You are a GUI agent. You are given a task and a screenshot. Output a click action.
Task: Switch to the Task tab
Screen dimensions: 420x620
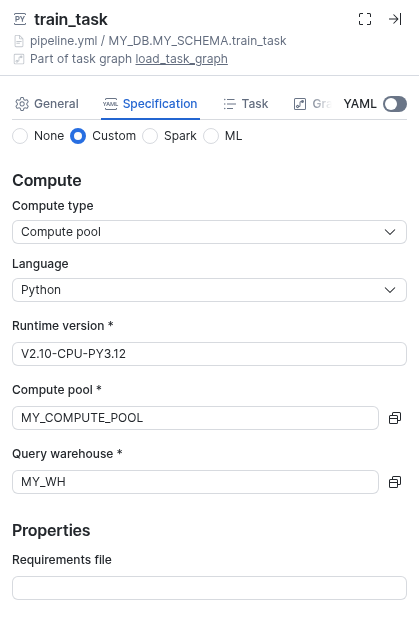click(246, 104)
